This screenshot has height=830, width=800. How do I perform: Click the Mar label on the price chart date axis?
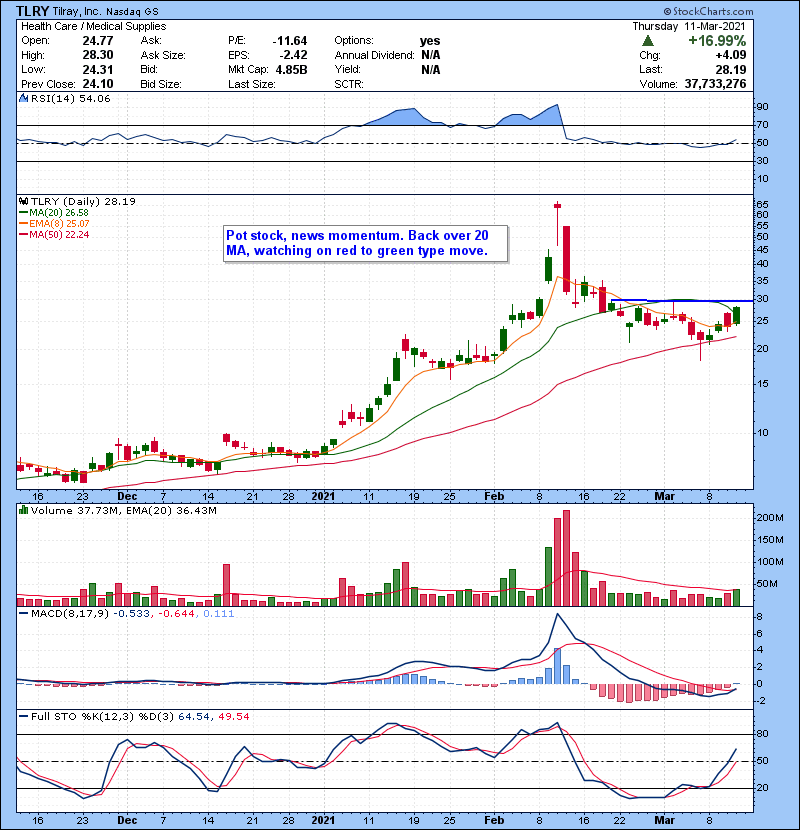tap(664, 496)
